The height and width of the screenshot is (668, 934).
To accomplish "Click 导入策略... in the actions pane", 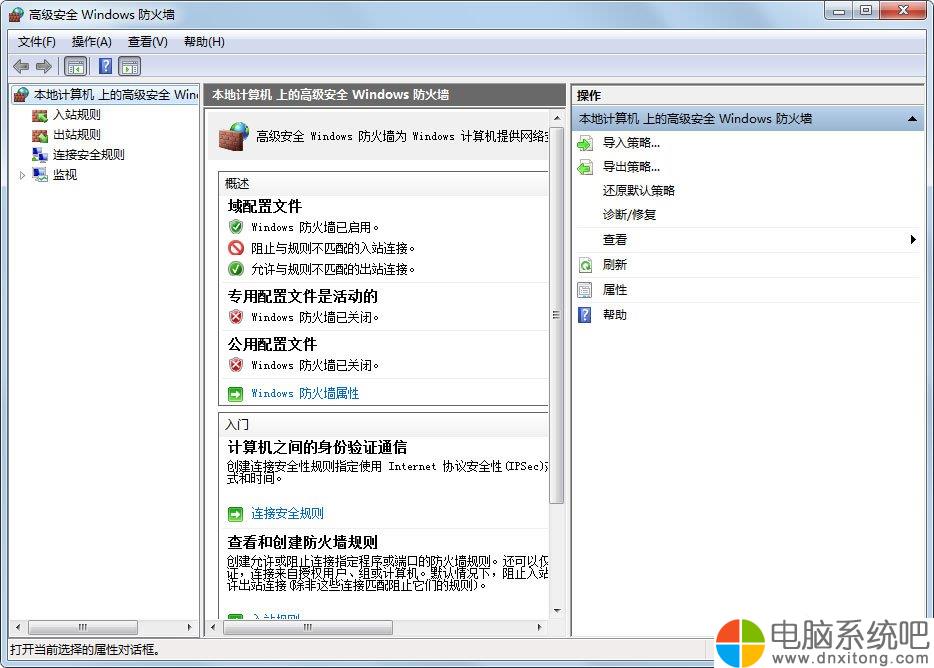I will (631, 143).
